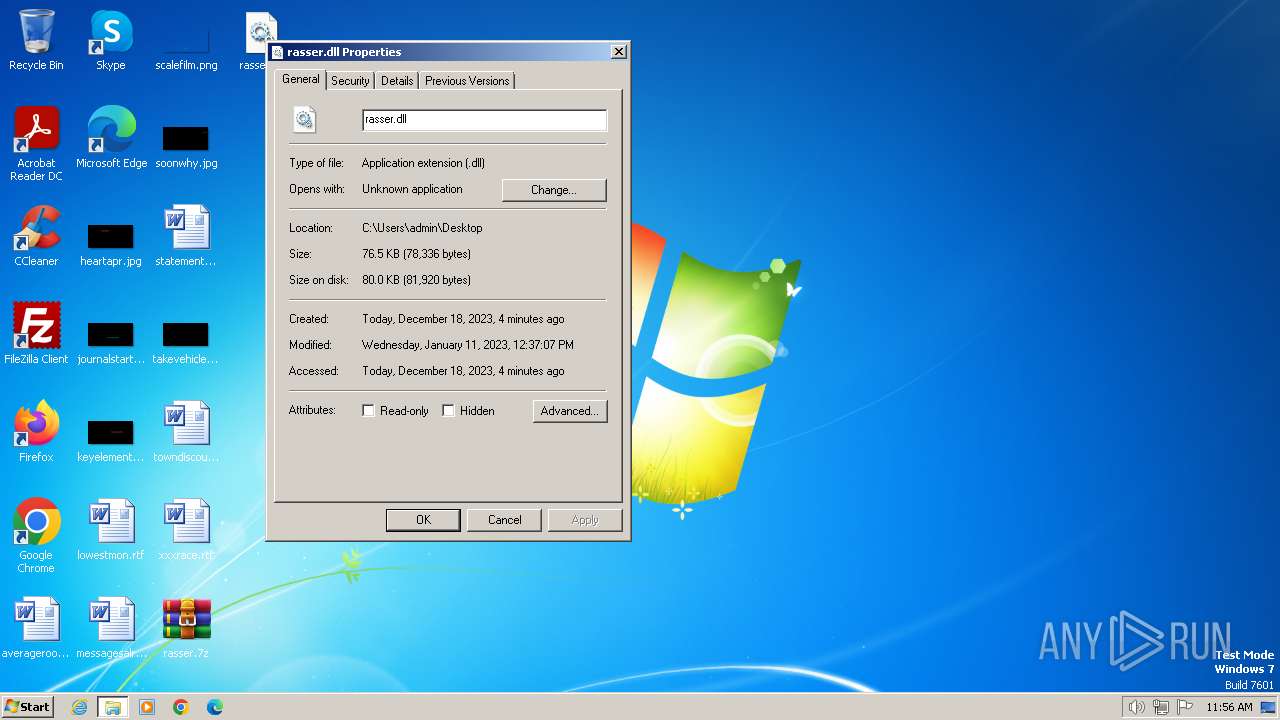Viewport: 1280px width, 720px height.
Task: Click the size value 76.5 KB
Action: coord(416,254)
